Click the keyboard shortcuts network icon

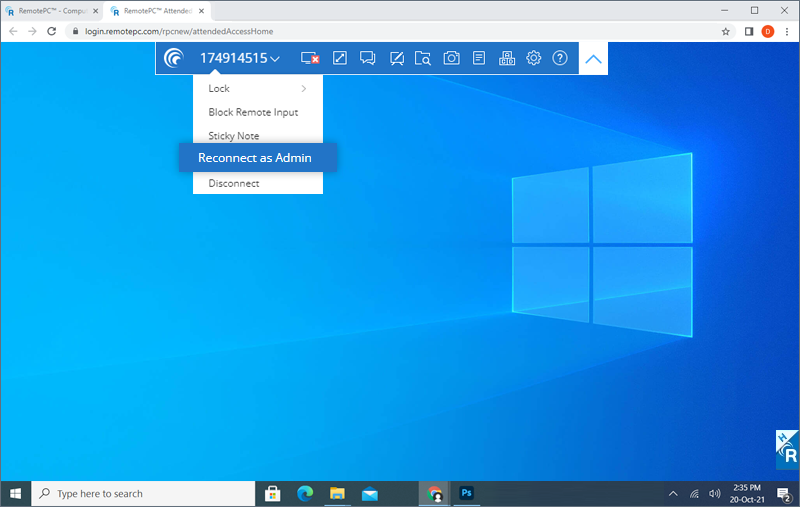506,58
